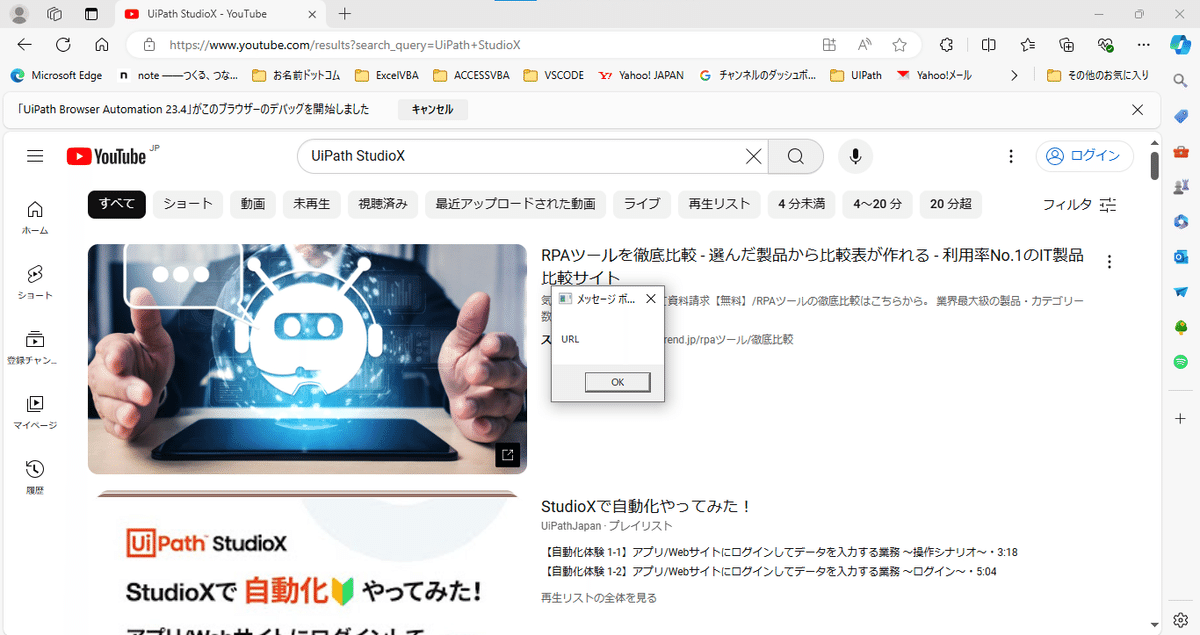1200x635 pixels.
Task: Clear the YouTube search box text
Action: tap(753, 156)
